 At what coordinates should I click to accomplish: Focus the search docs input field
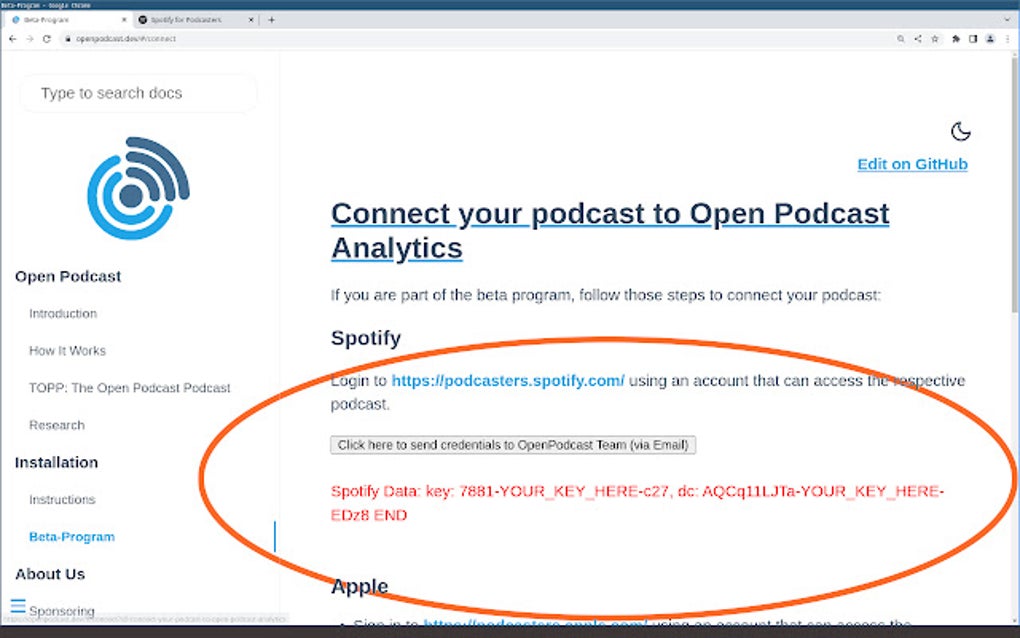point(139,93)
